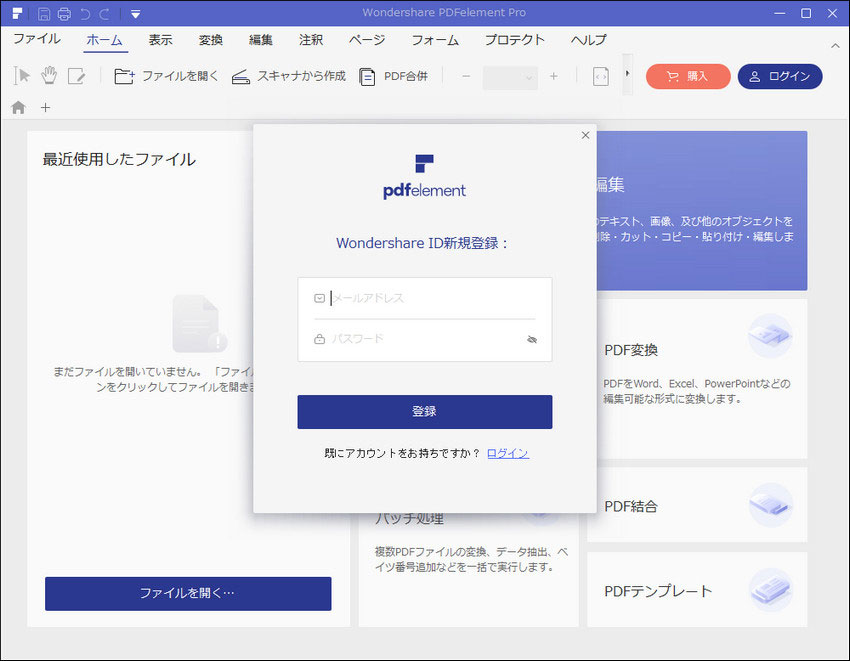850x661 pixels.
Task: Click the zoom out minus button
Action: pyautogui.click(x=466, y=76)
